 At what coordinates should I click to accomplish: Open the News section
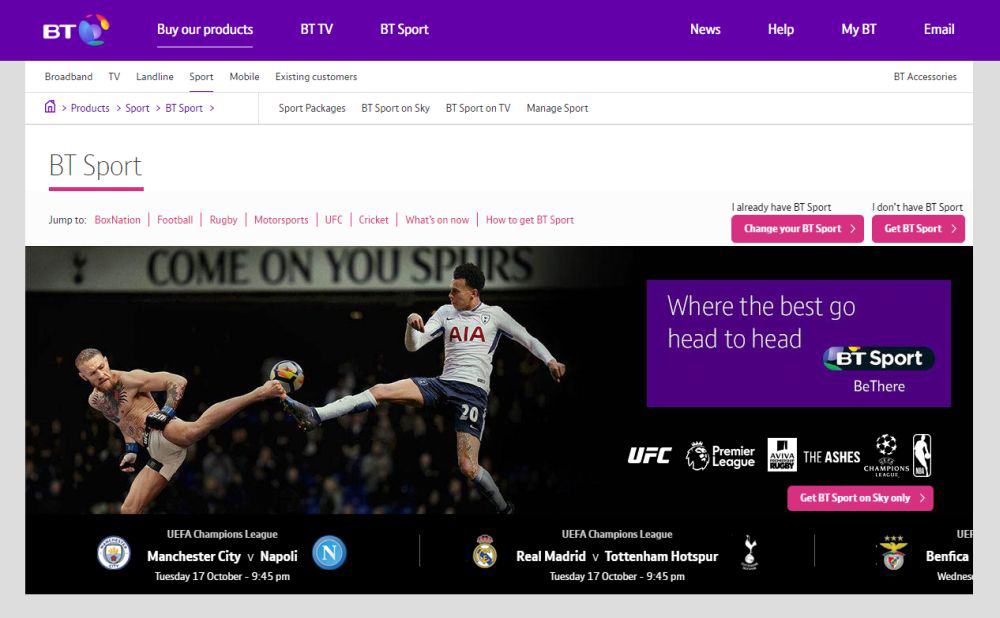tap(705, 29)
